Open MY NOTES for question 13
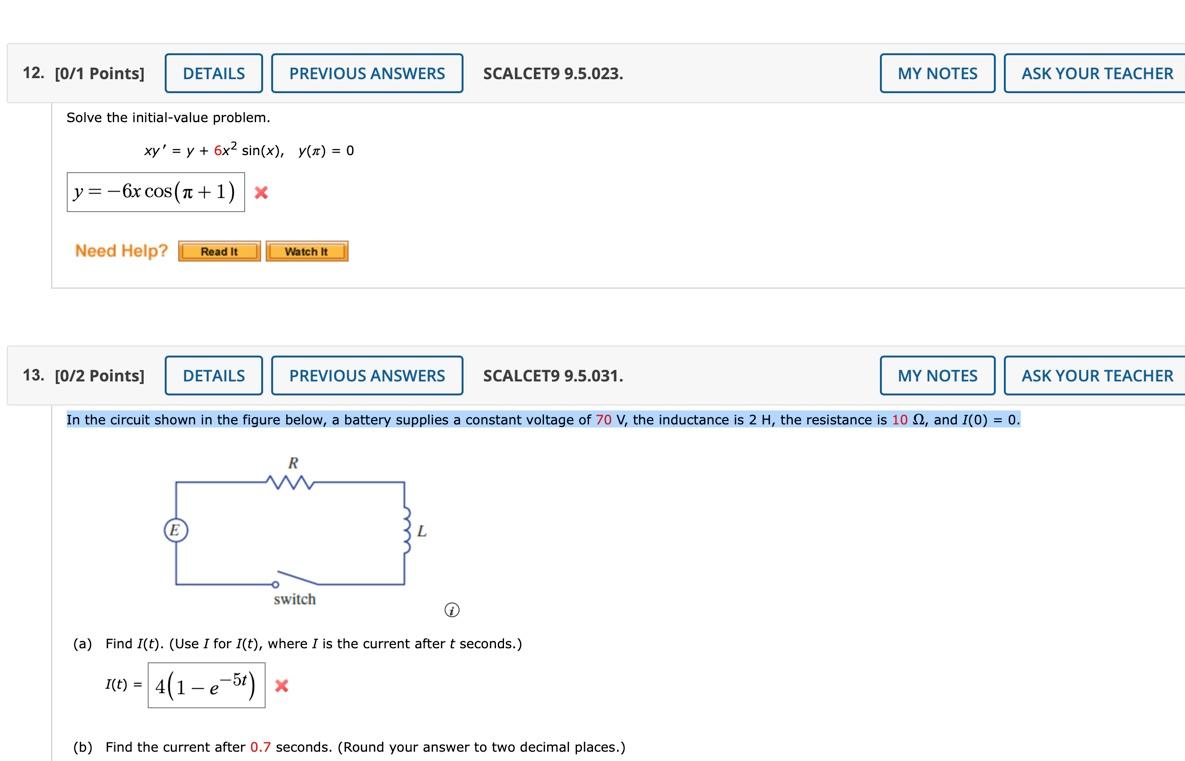This screenshot has height=761, width=1185. [937, 376]
